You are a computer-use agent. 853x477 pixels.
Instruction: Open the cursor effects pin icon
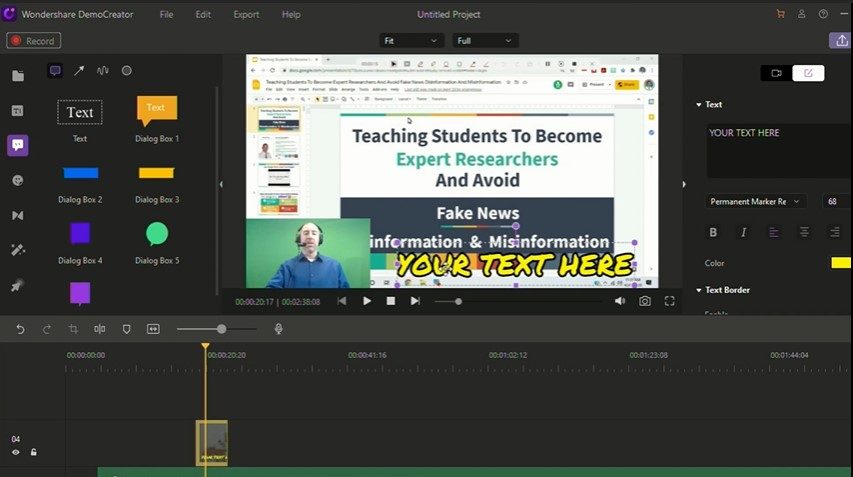coord(17,285)
